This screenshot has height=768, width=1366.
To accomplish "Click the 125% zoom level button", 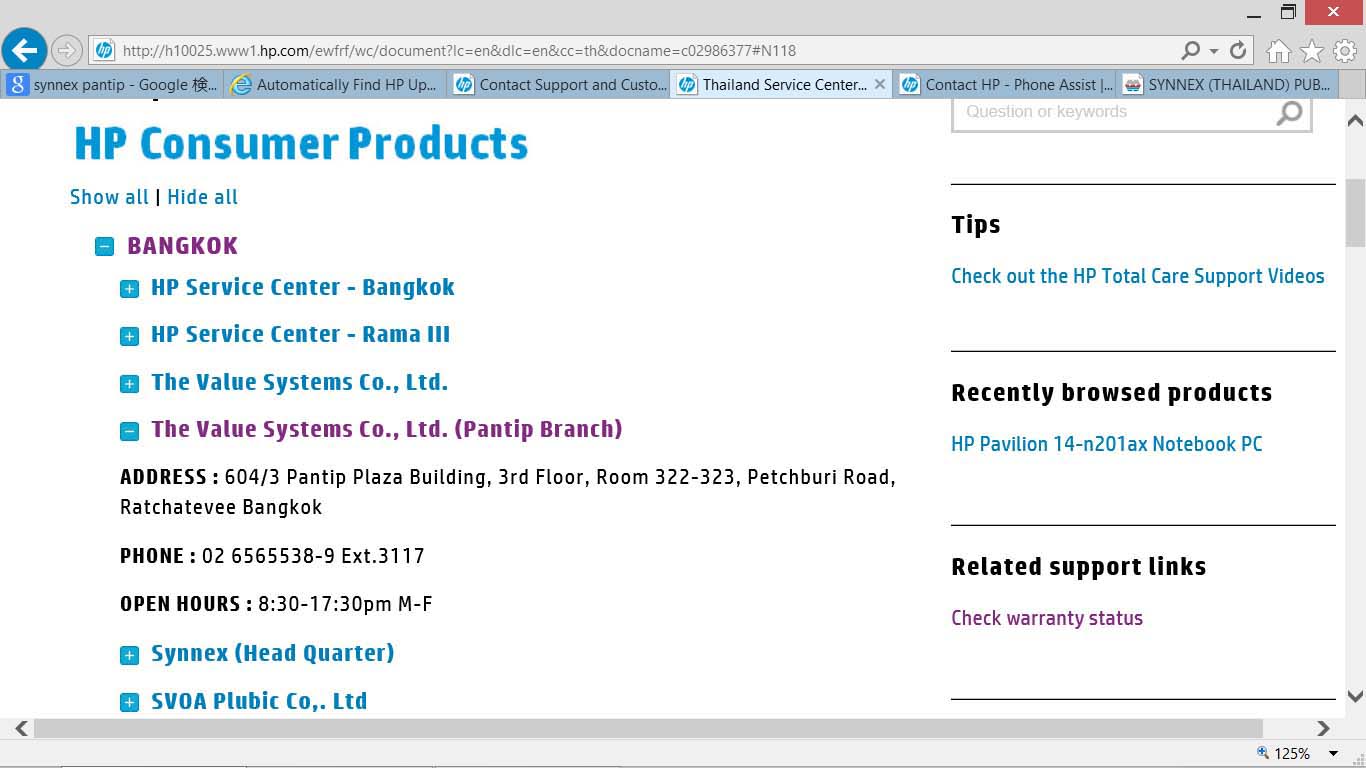I will [x=1283, y=753].
